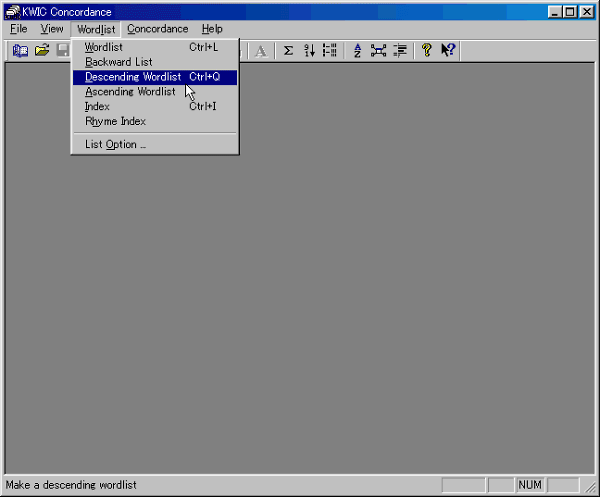This screenshot has height=497, width=600.
Task: Click the context help arrow-question icon
Action: (x=448, y=51)
